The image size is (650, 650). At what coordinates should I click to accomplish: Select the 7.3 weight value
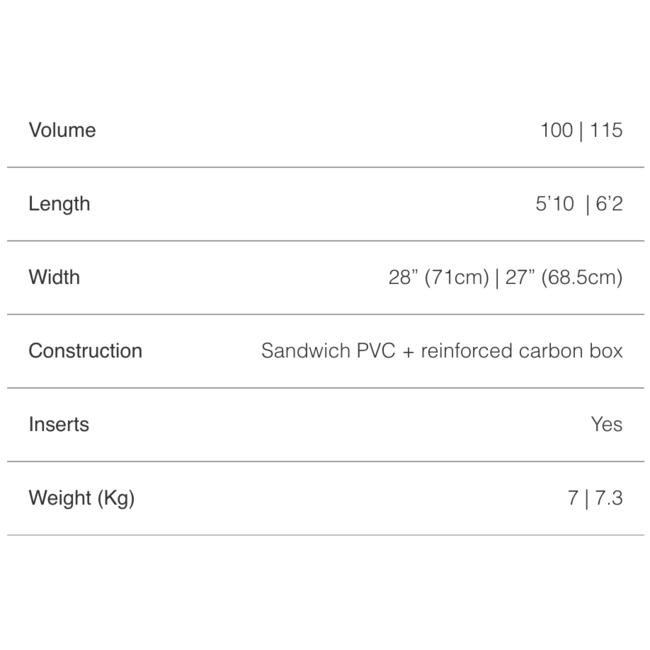coord(608,498)
